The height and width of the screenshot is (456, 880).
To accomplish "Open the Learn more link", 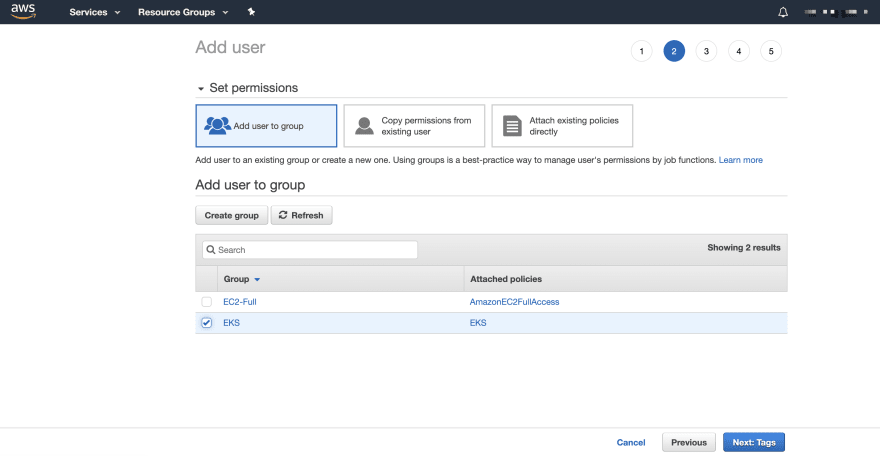I will [740, 160].
